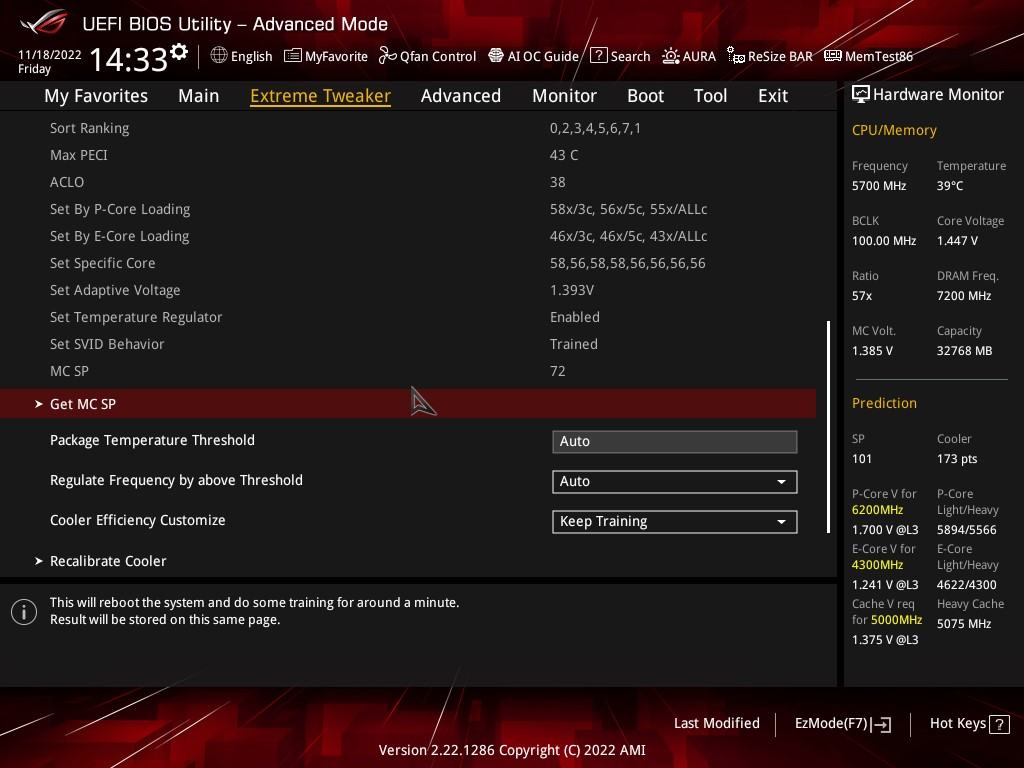Toggle ReSize BAR icon
Image resolution: width=1024 pixels, height=768 pixels.
[736, 56]
